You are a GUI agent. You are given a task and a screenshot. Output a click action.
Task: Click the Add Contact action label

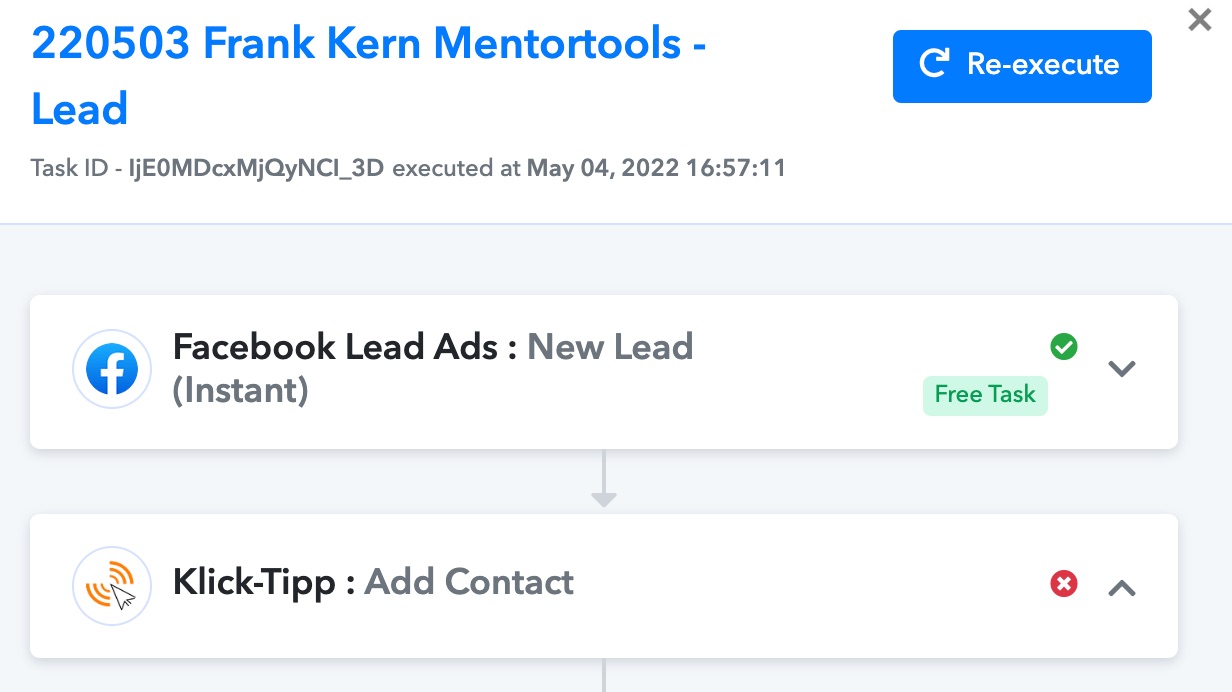pos(469,582)
